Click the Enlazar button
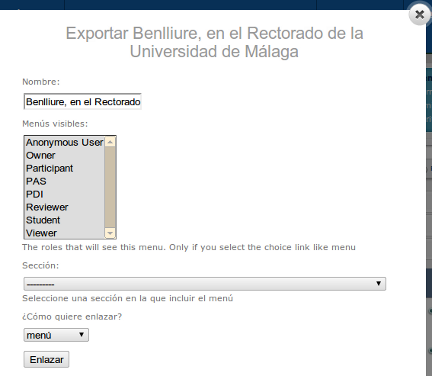The height and width of the screenshot is (376, 432). 46,360
